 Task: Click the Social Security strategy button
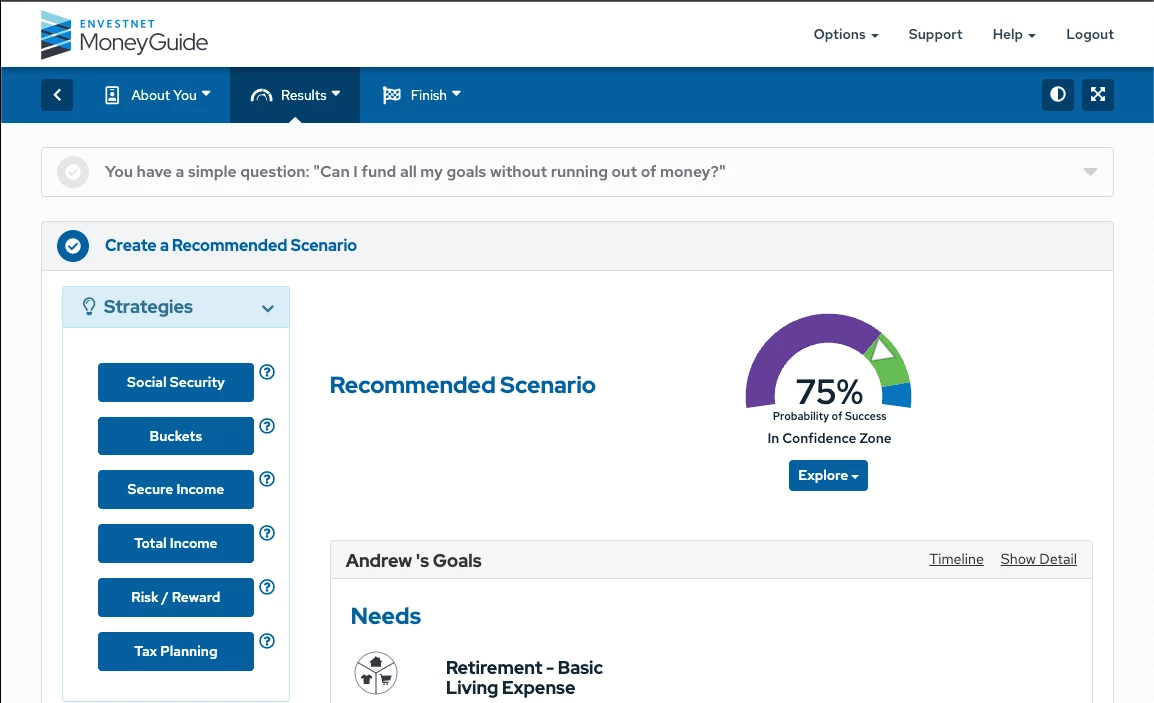click(176, 382)
